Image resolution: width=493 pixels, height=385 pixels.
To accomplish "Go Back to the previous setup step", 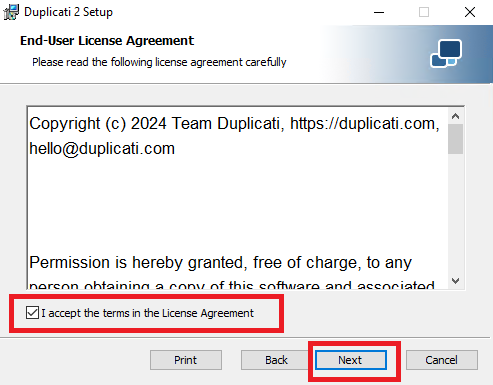I will click(276, 360).
